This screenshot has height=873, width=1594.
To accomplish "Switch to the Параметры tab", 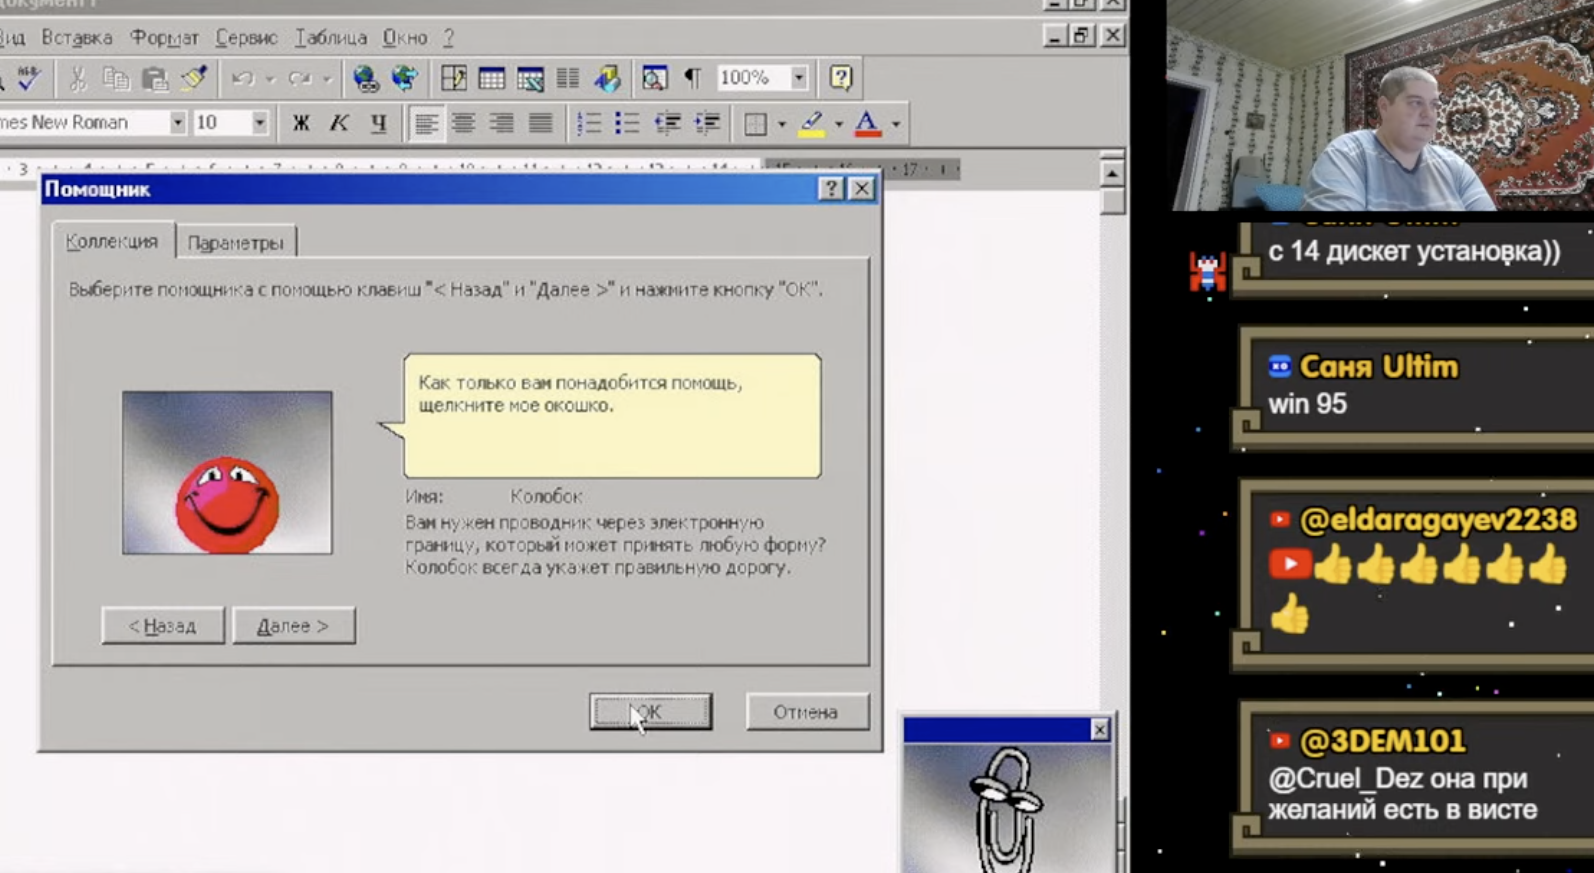I will (236, 243).
